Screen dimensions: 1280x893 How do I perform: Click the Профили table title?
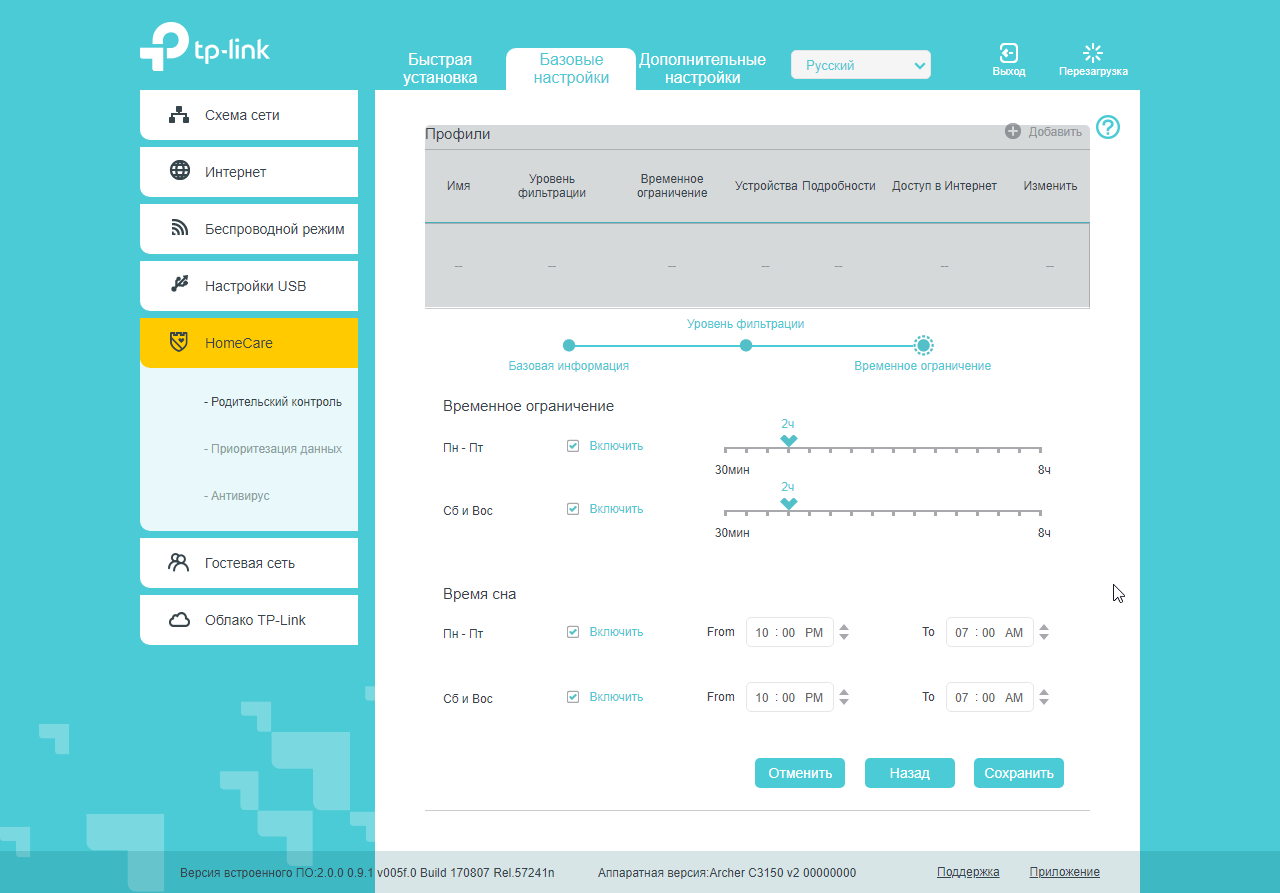click(458, 134)
